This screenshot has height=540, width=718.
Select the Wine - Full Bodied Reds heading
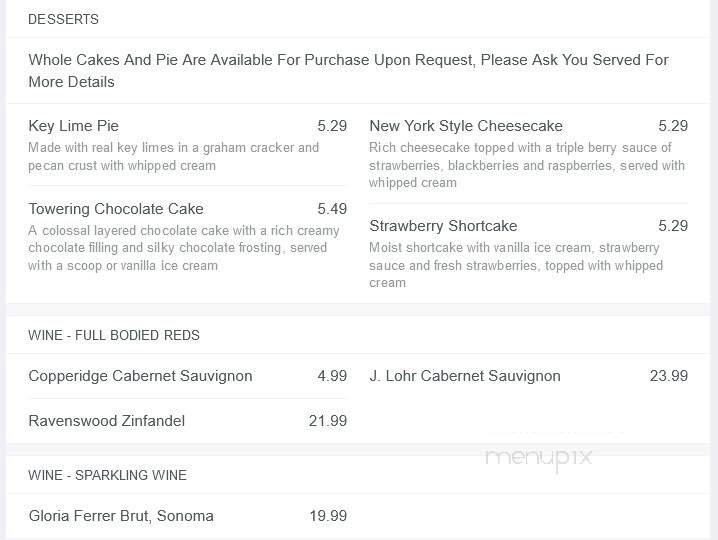click(x=114, y=335)
